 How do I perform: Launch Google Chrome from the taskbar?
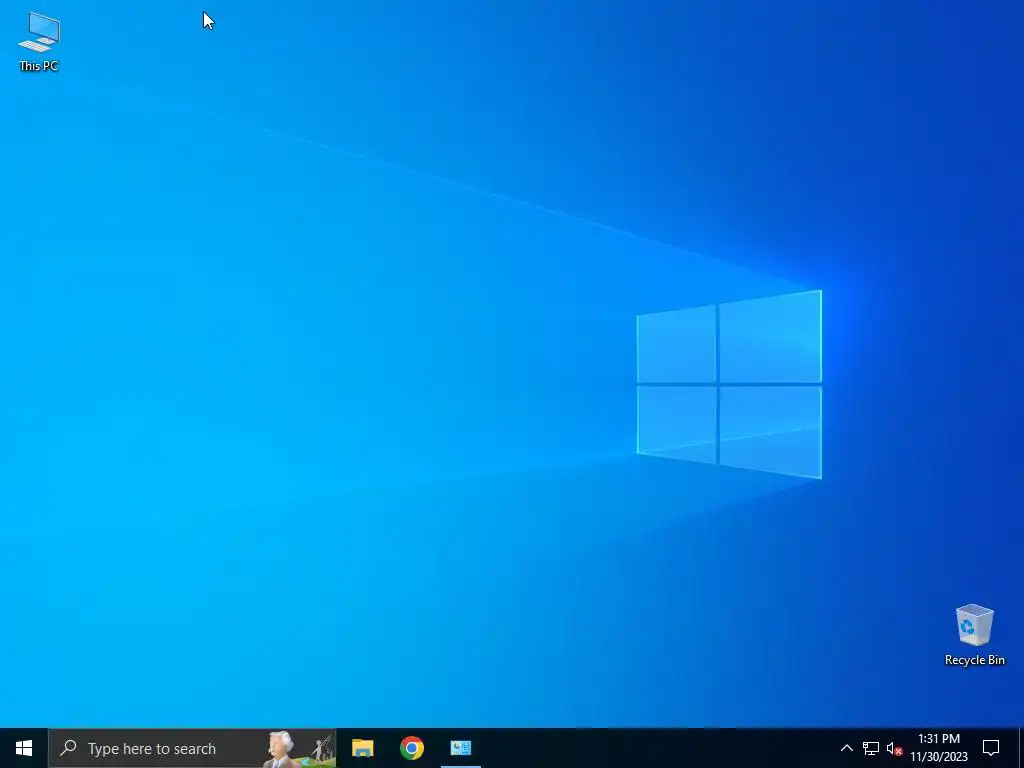pyautogui.click(x=411, y=748)
